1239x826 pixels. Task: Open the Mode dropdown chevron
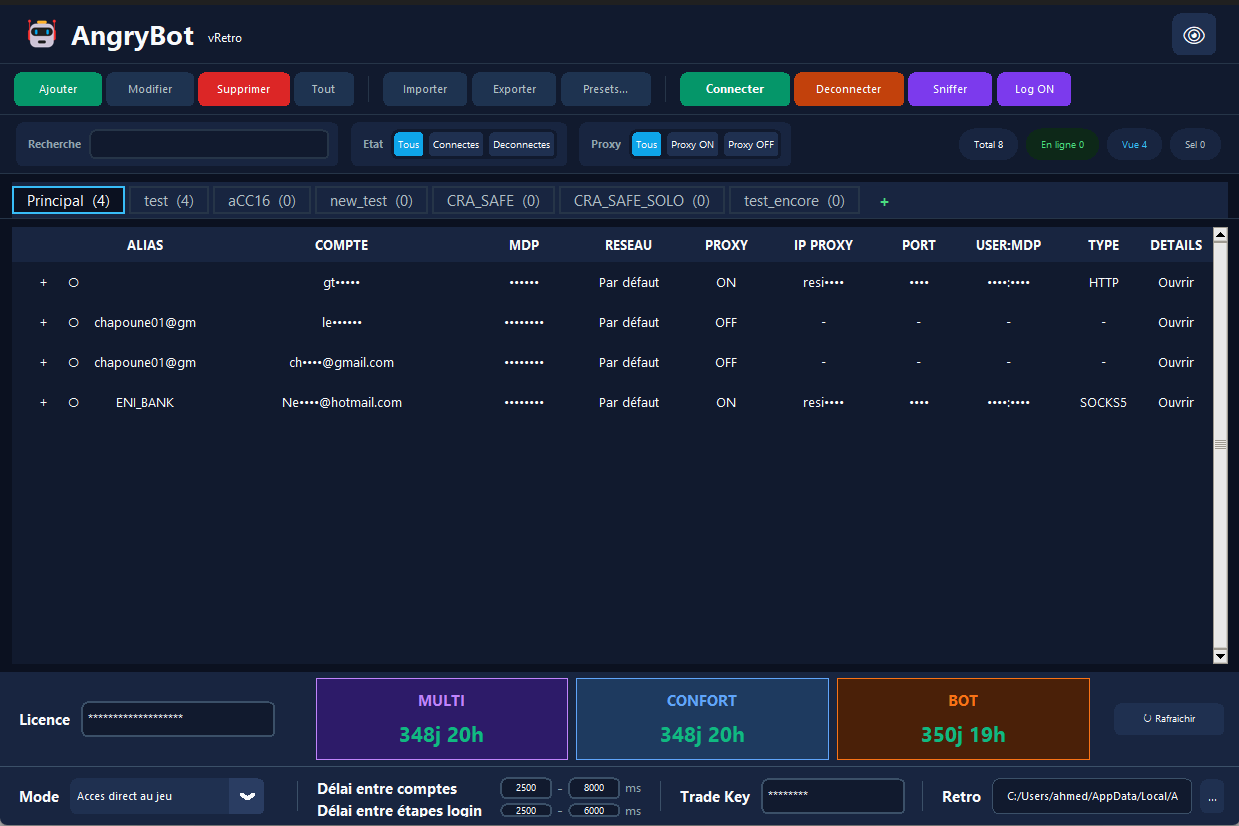(x=246, y=796)
